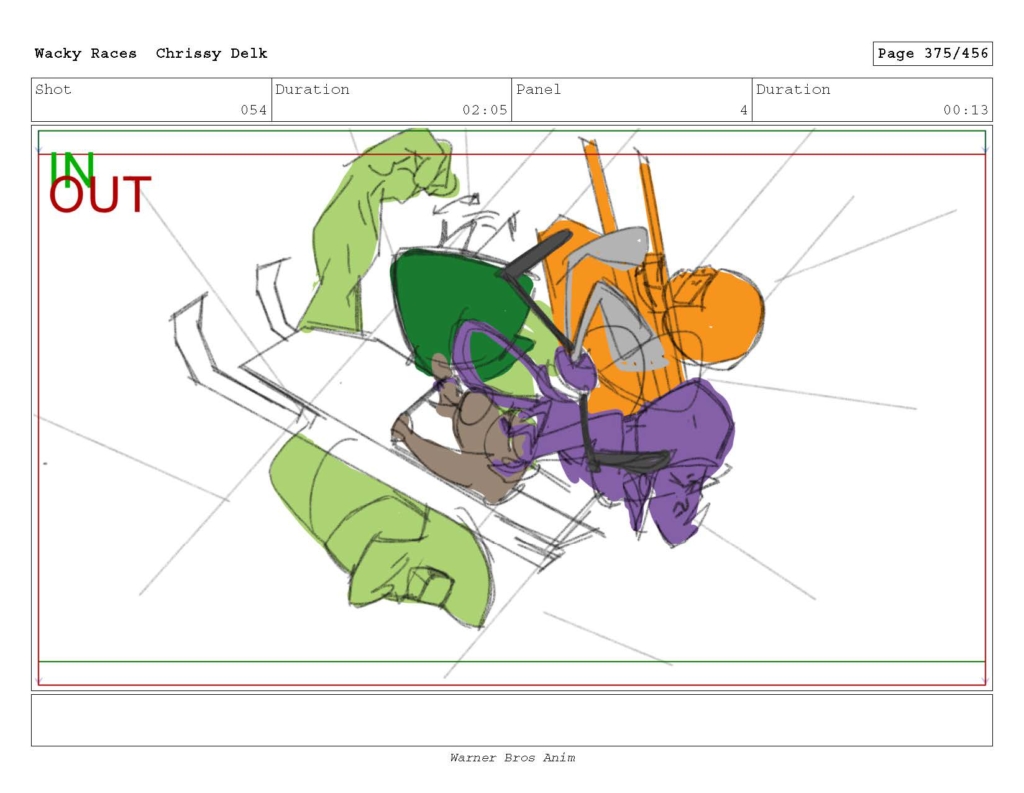This screenshot has height=793, width=1024.
Task: Click the 'Duration' label beside the panel number
Action: pyautogui.click(x=793, y=89)
